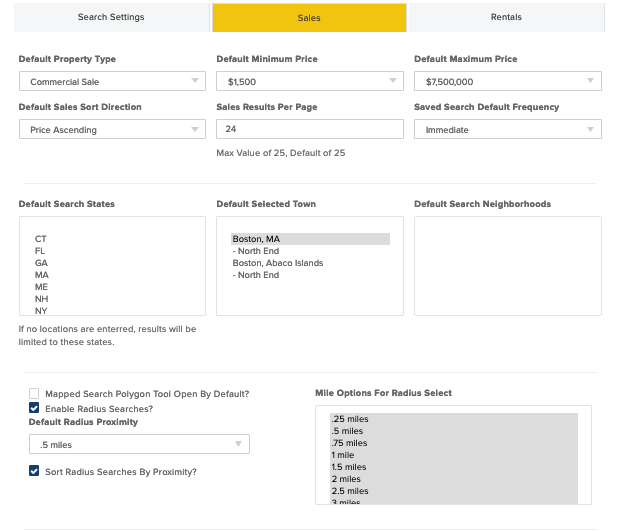633x532 pixels.
Task: Select 1 mile radius option
Action: [x=454, y=455]
